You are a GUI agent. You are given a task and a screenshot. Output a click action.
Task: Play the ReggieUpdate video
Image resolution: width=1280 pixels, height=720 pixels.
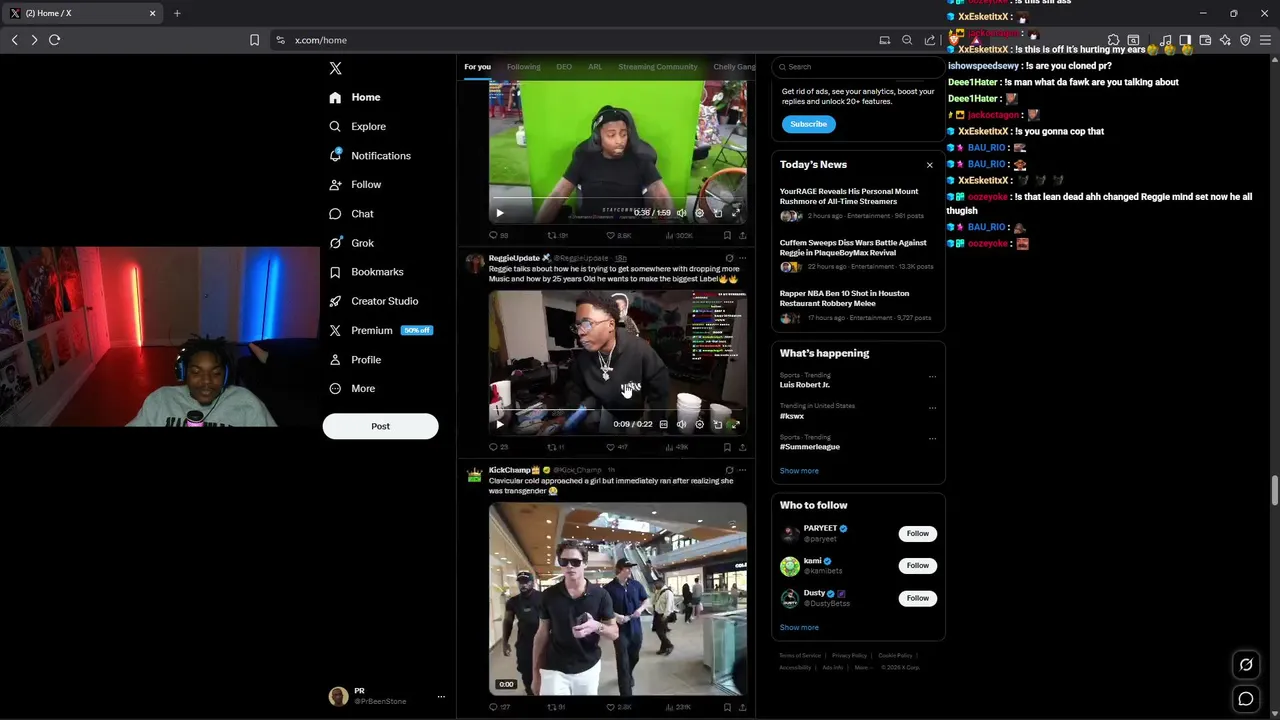pos(500,424)
